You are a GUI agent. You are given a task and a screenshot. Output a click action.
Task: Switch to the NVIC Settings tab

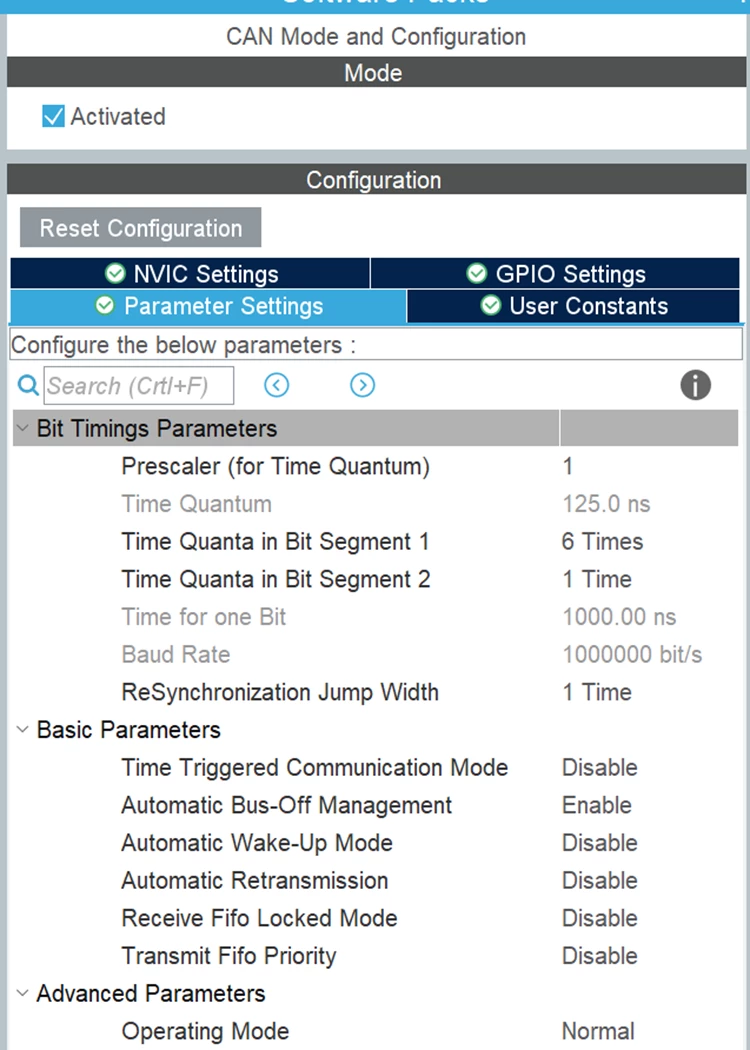pyautogui.click(x=190, y=273)
